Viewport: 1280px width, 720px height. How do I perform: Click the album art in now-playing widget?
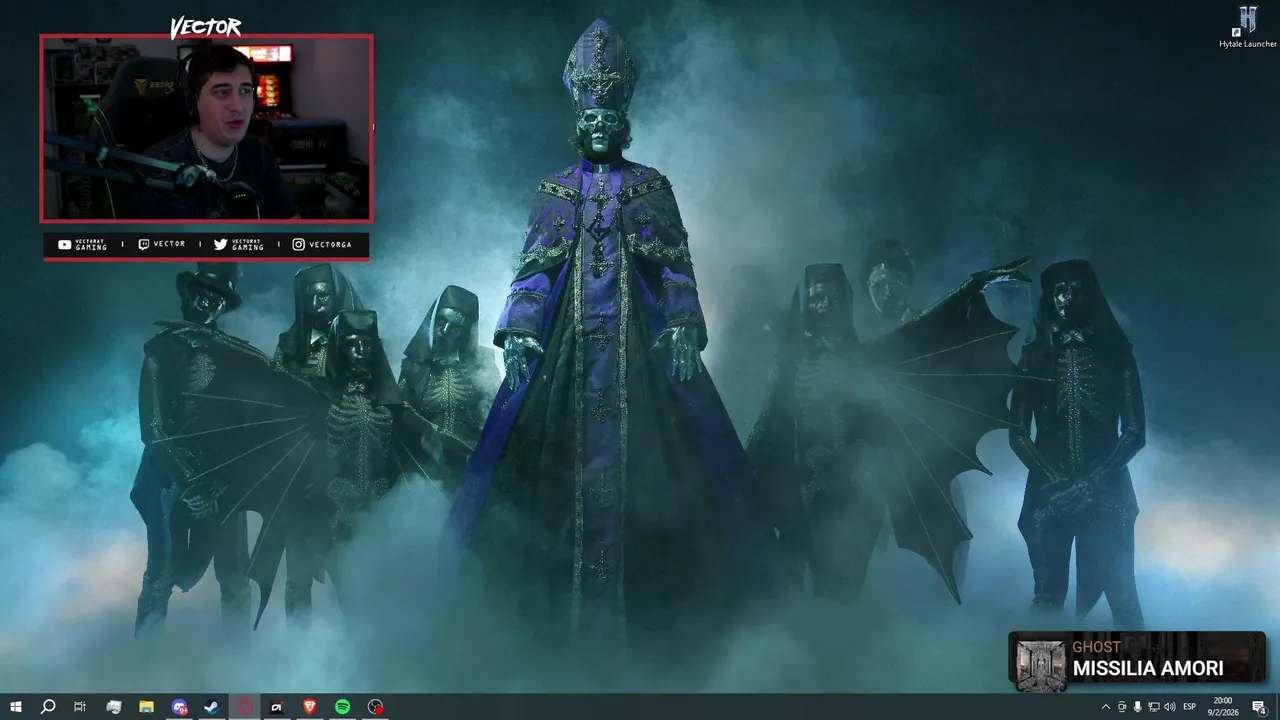click(x=1041, y=664)
